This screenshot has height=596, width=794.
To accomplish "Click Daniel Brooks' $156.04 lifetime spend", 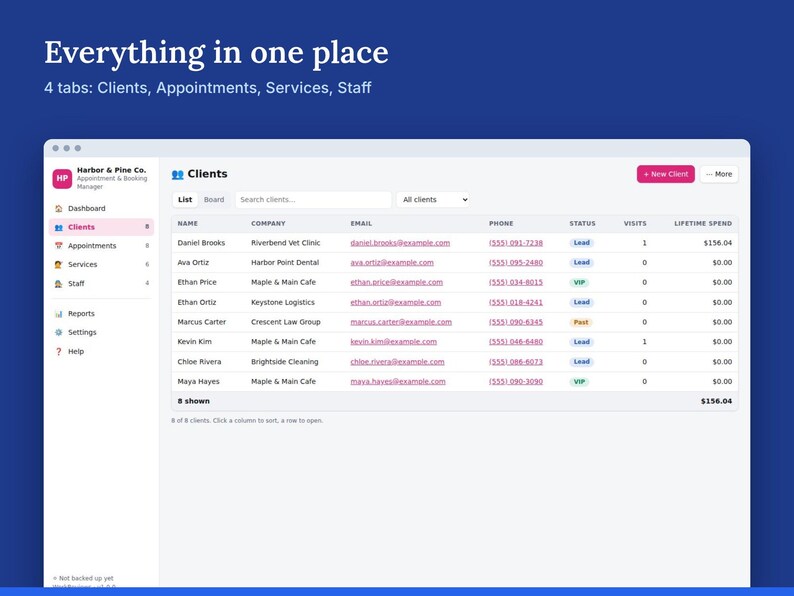I will pyautogui.click(x=718, y=243).
